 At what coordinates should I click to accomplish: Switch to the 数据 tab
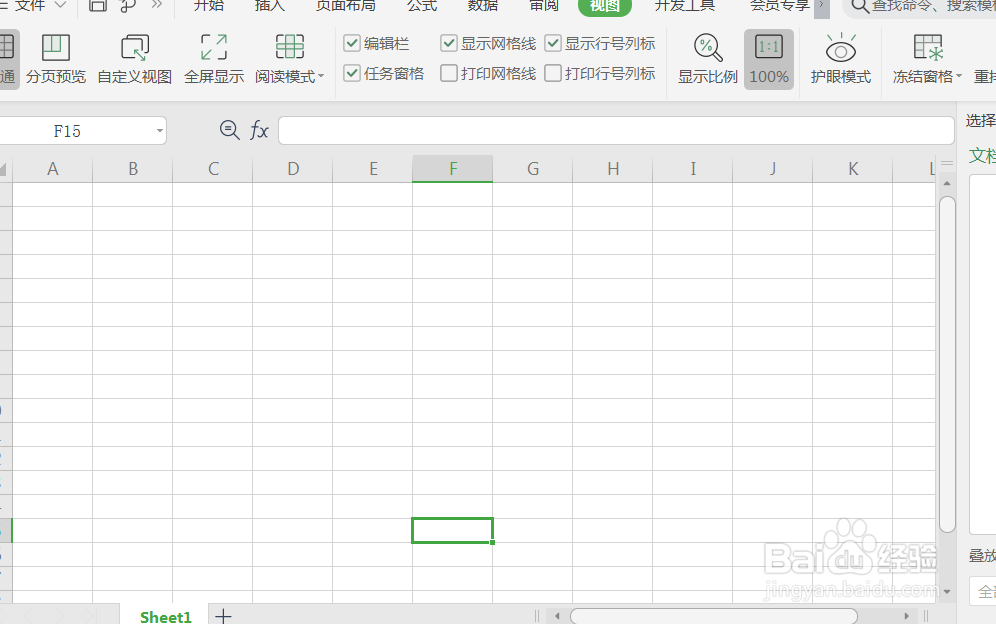(x=483, y=6)
